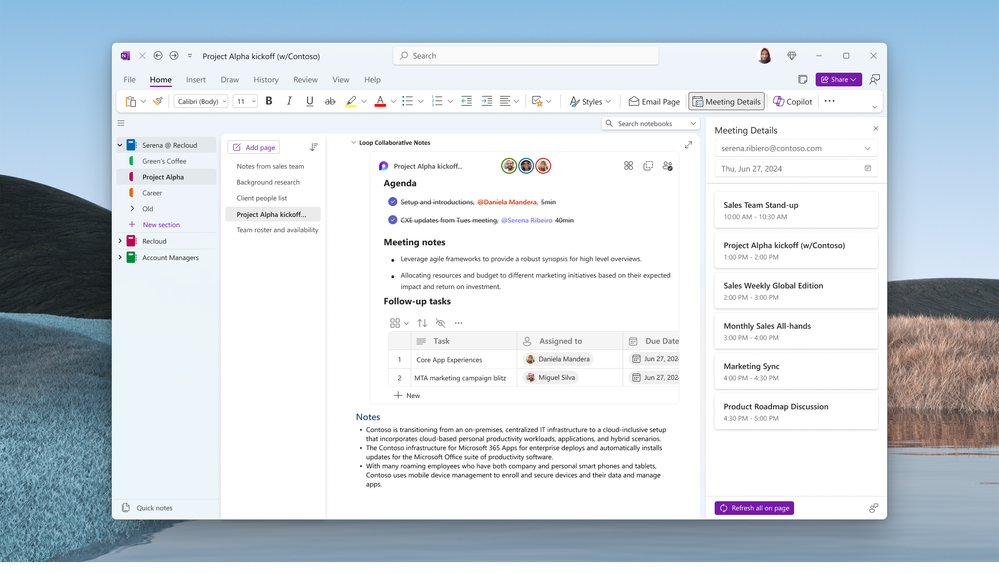Open the ribbon's more options ellipsis
The width and height of the screenshot is (999, 574).
click(x=829, y=101)
